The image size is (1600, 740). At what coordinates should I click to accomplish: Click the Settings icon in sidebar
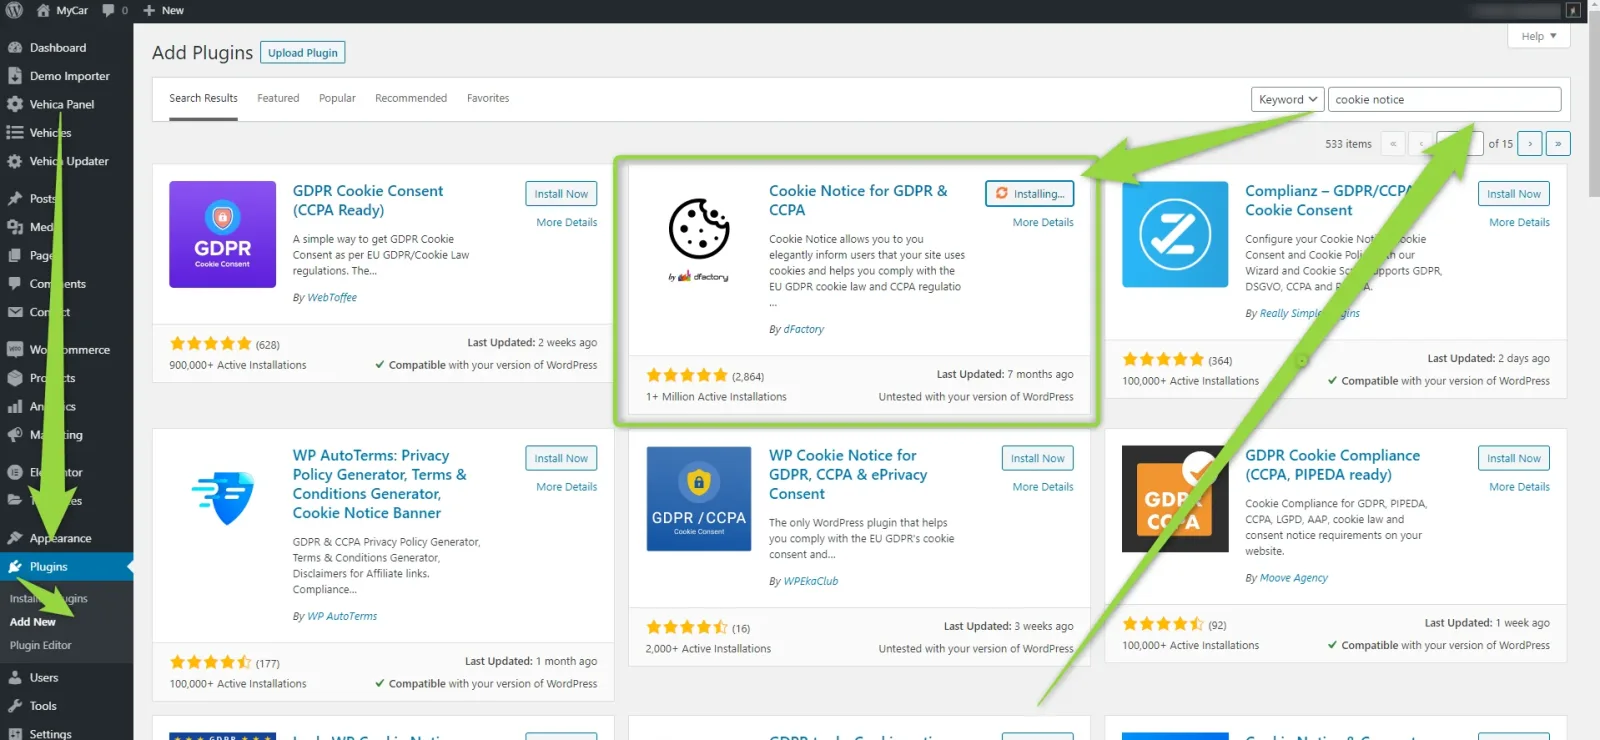[14, 733]
